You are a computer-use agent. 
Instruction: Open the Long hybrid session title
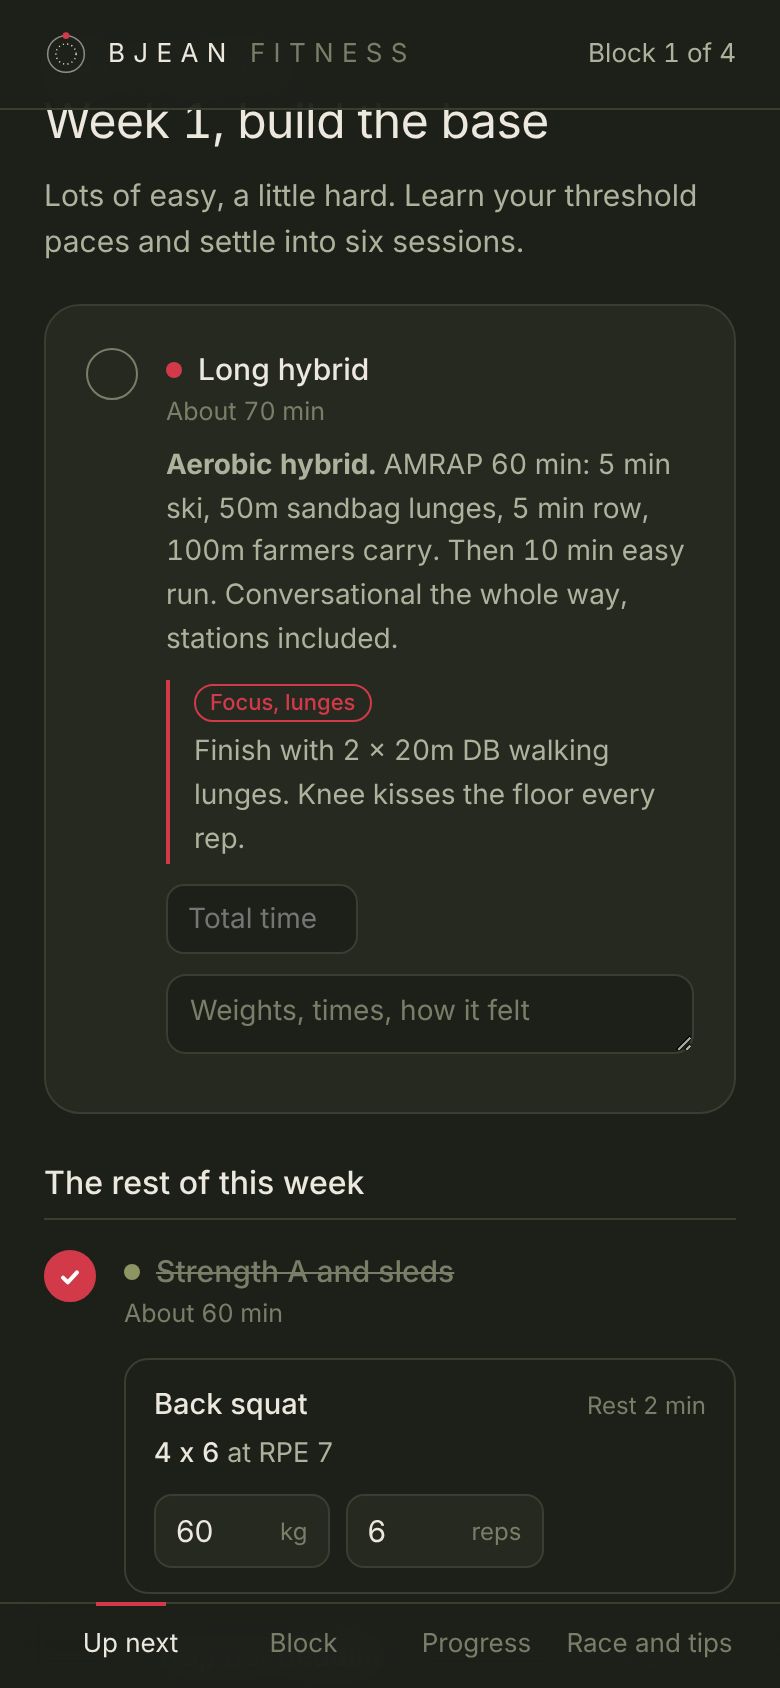point(283,370)
